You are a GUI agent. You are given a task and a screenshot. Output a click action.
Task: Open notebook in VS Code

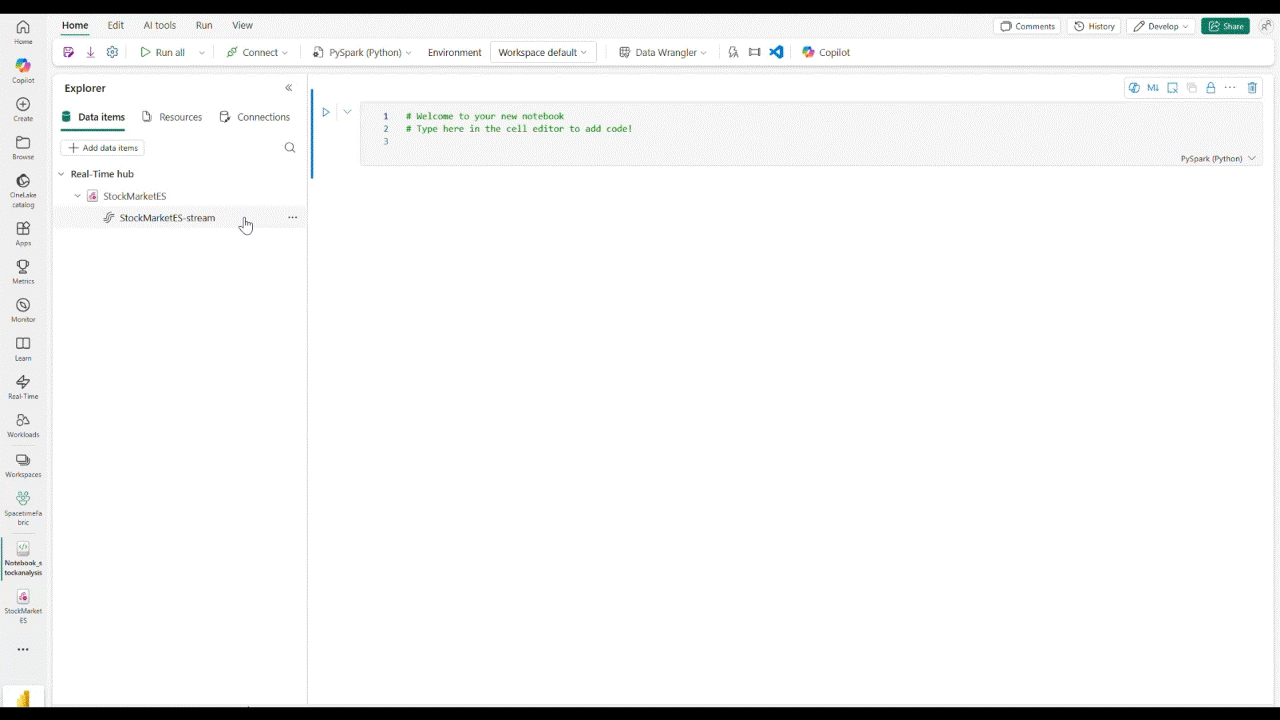(x=776, y=52)
